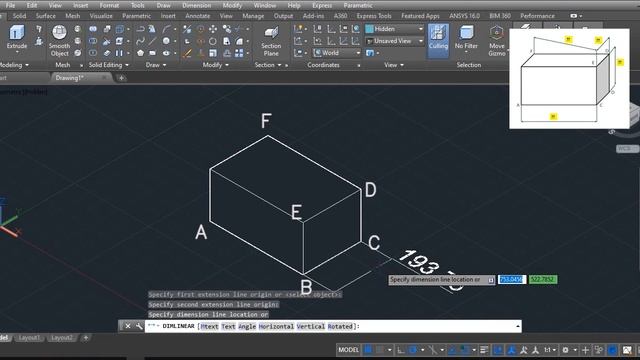The width and height of the screenshot is (640, 360).
Task: Toggle 2D object snap in status bar
Action: [x=464, y=350]
